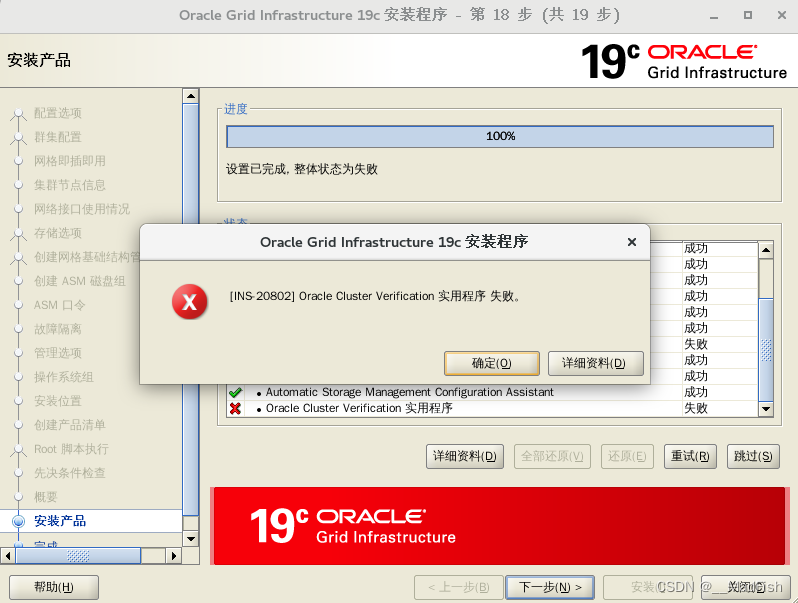Click the red failed icon for Oracle Cluster Verification
The height and width of the screenshot is (603, 798).
click(x=235, y=408)
